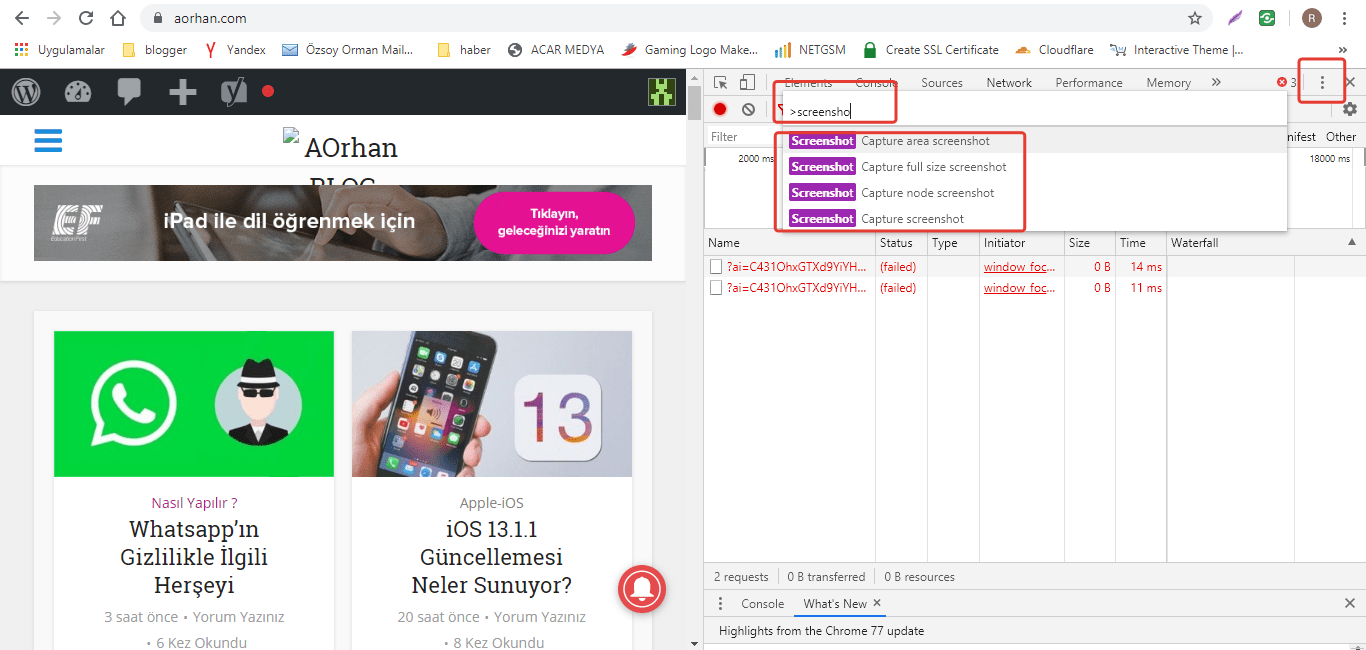The image size is (1366, 650).
Task: Toggle the red network record button
Action: (720, 109)
